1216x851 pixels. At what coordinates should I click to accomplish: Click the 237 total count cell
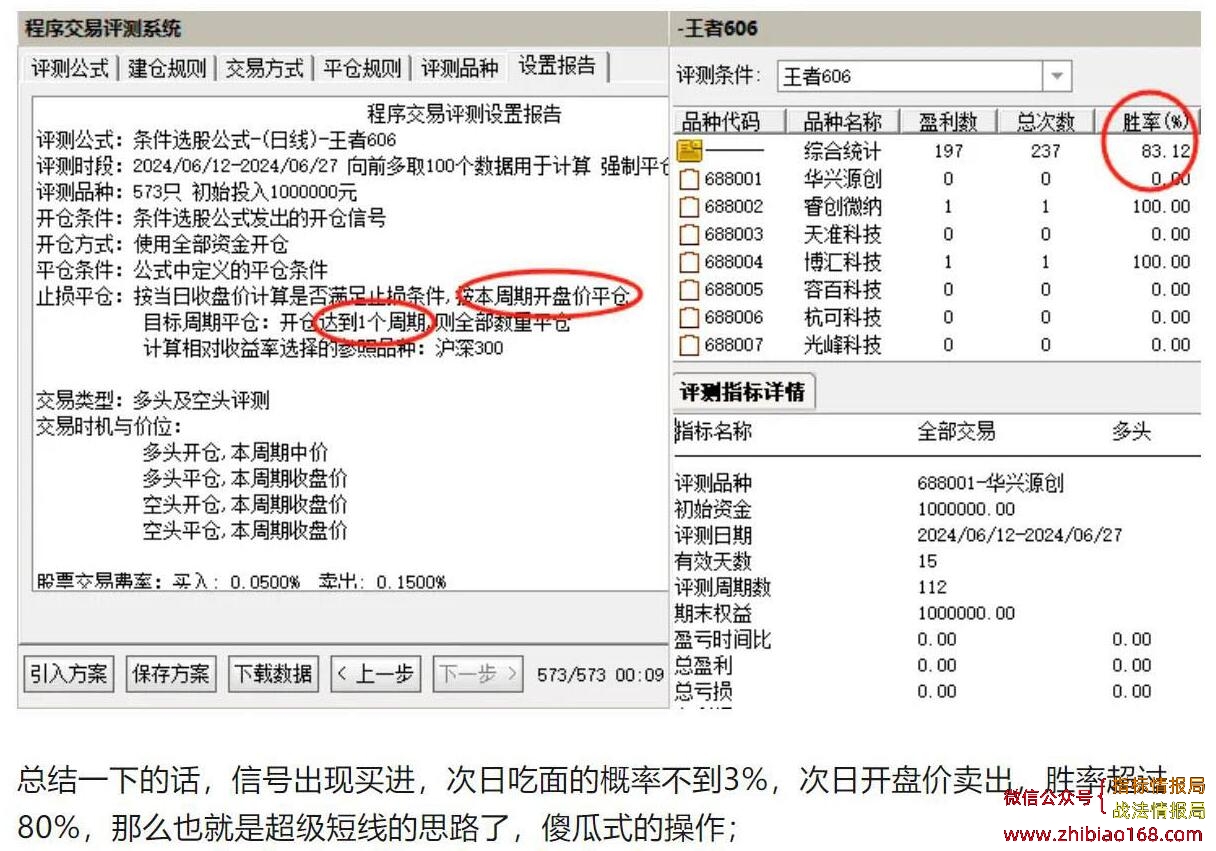1046,152
